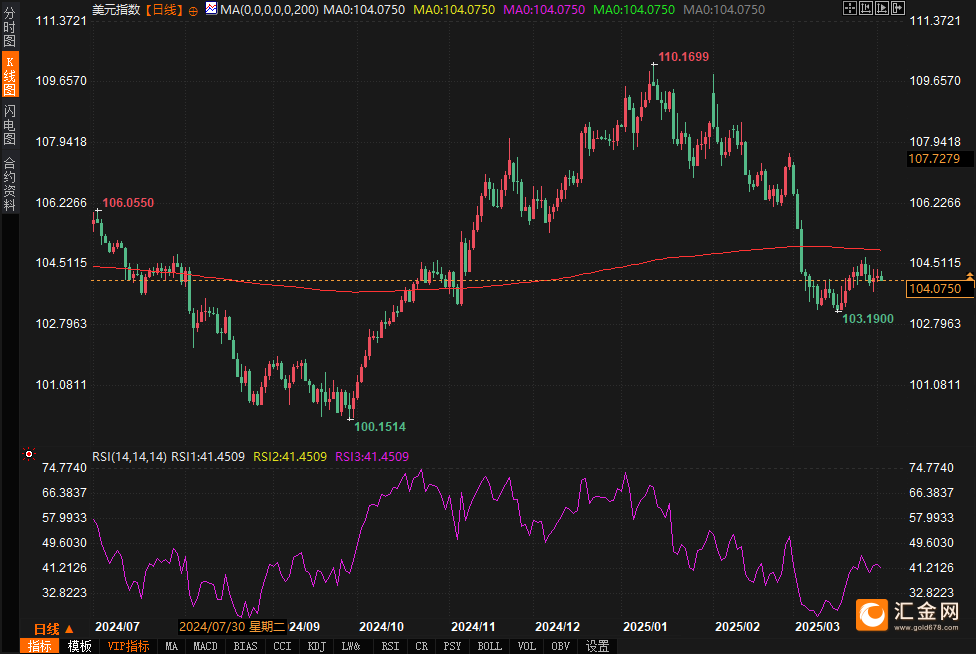
Task: Select the CCI indicator button
Action: tap(282, 646)
